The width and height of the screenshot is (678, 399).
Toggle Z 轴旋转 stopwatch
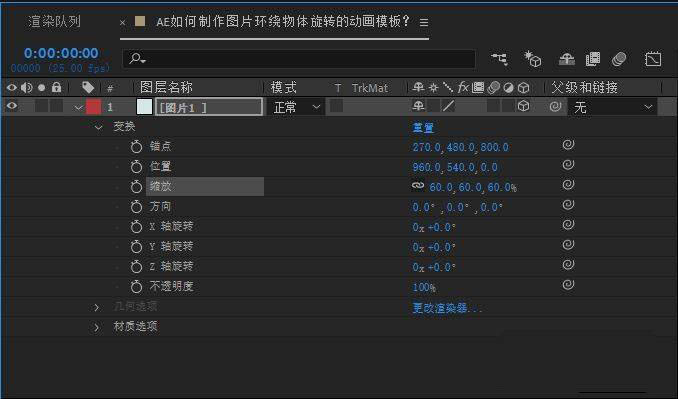(x=136, y=266)
